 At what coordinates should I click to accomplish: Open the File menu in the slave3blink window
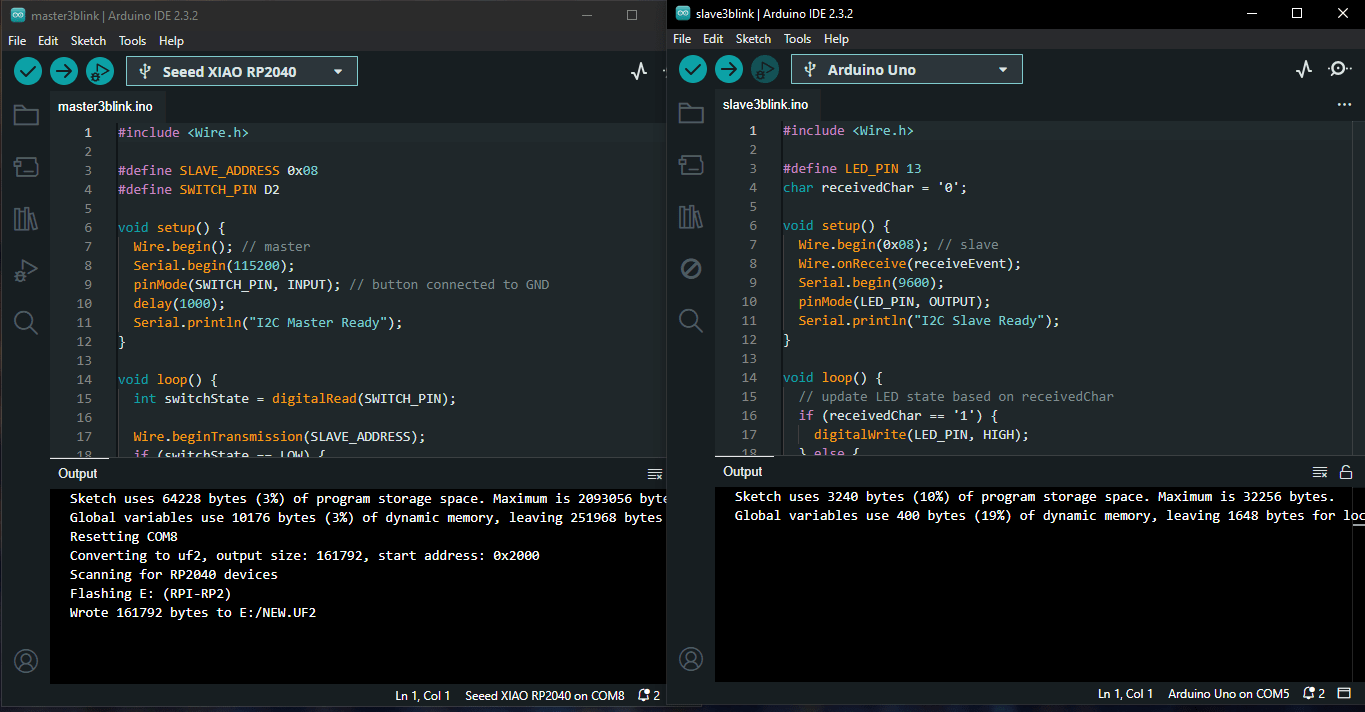point(682,39)
